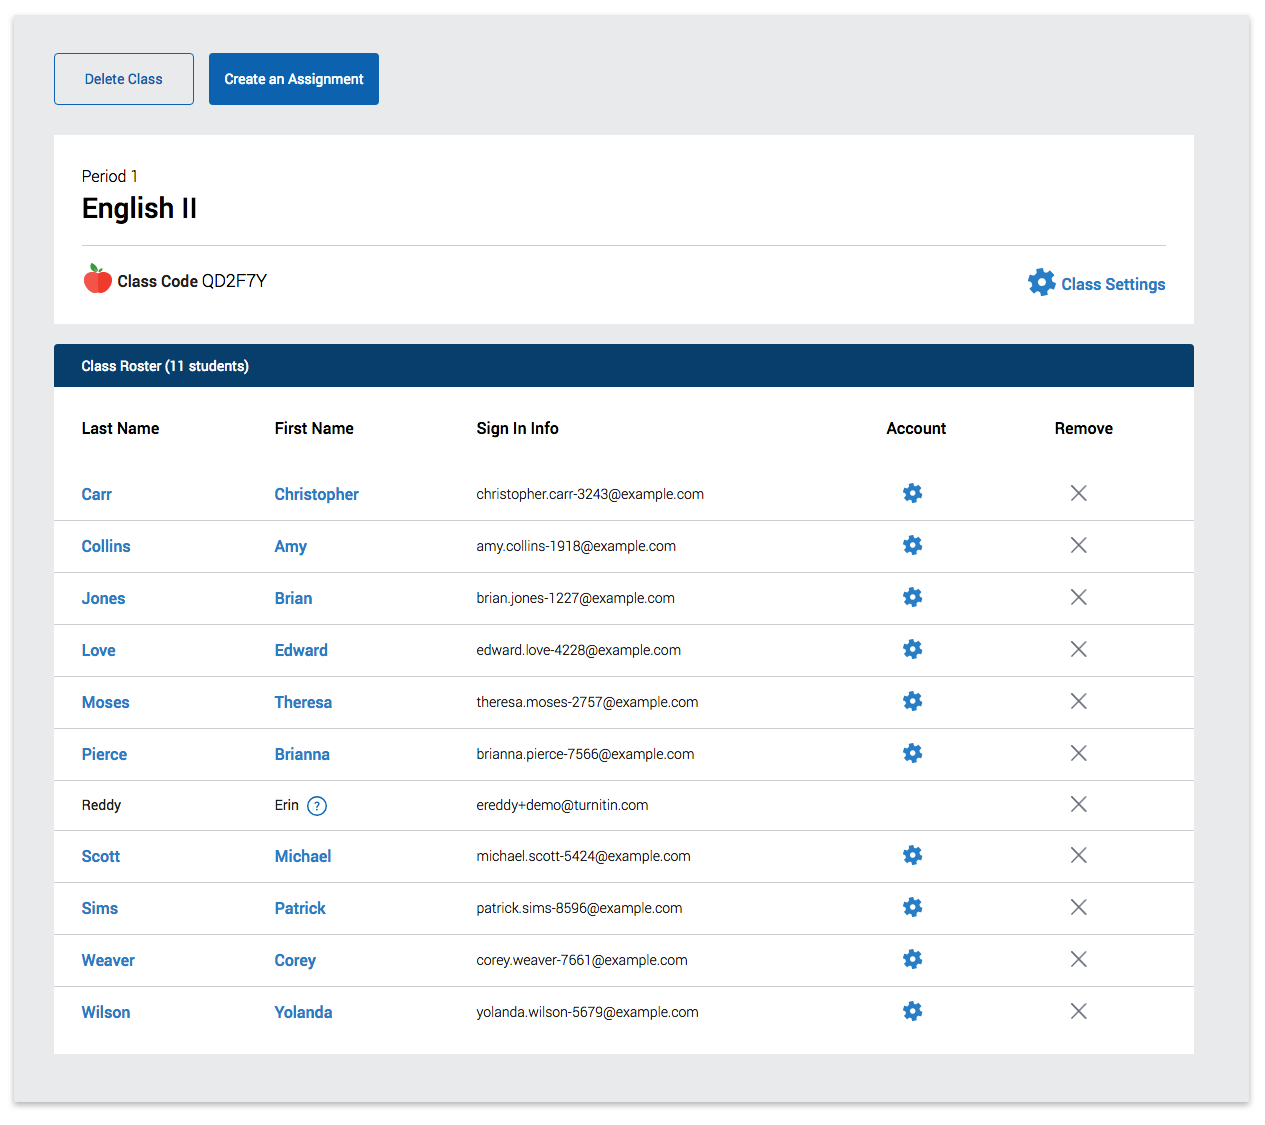Click the Class Settings gear icon
Image resolution: width=1265 pixels, height=1125 pixels.
click(x=1041, y=282)
